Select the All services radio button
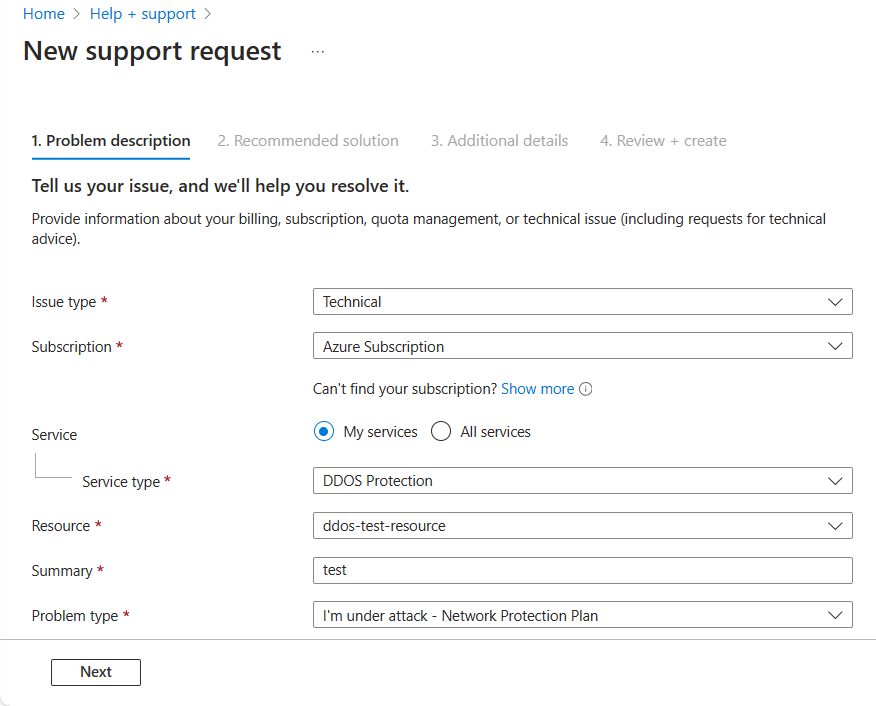876x706 pixels. coord(441,431)
